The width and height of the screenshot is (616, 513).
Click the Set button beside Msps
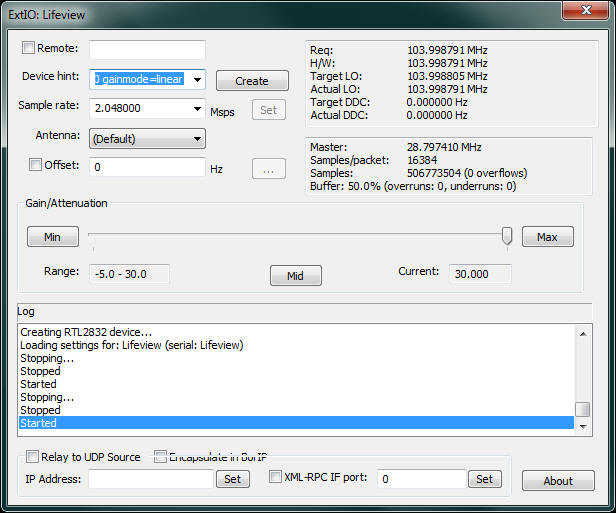pos(269,110)
